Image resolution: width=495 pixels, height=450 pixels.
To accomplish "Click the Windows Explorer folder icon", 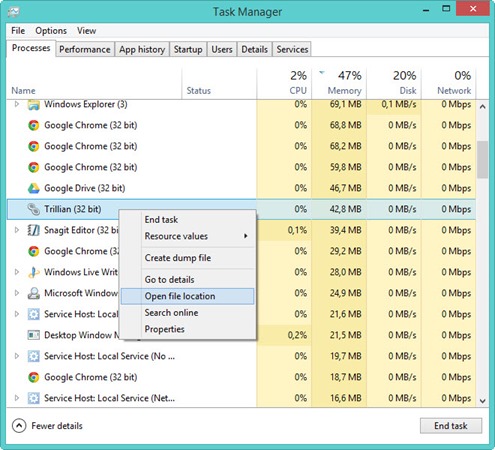I will pos(33,105).
